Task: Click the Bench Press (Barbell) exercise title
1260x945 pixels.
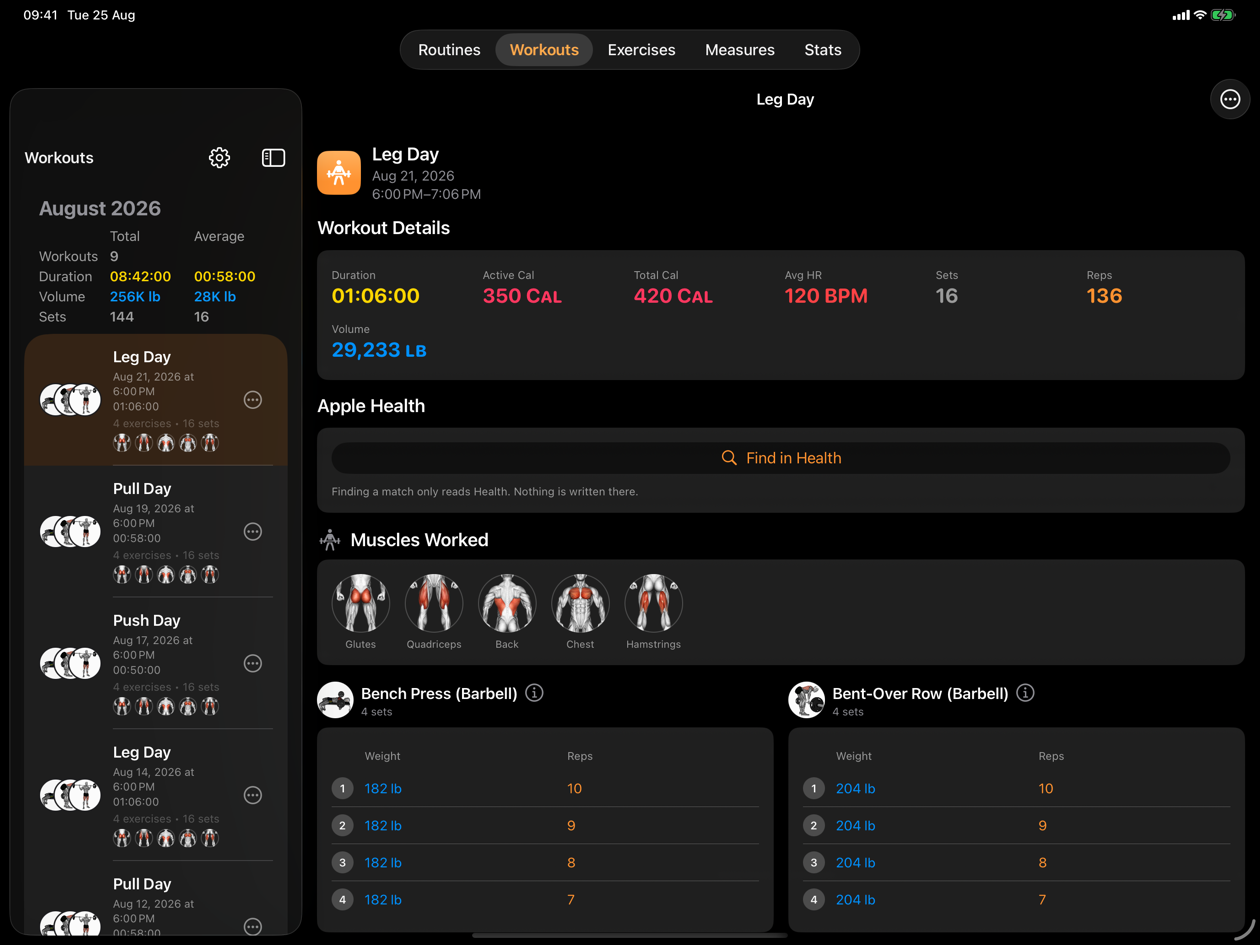Action: click(439, 693)
